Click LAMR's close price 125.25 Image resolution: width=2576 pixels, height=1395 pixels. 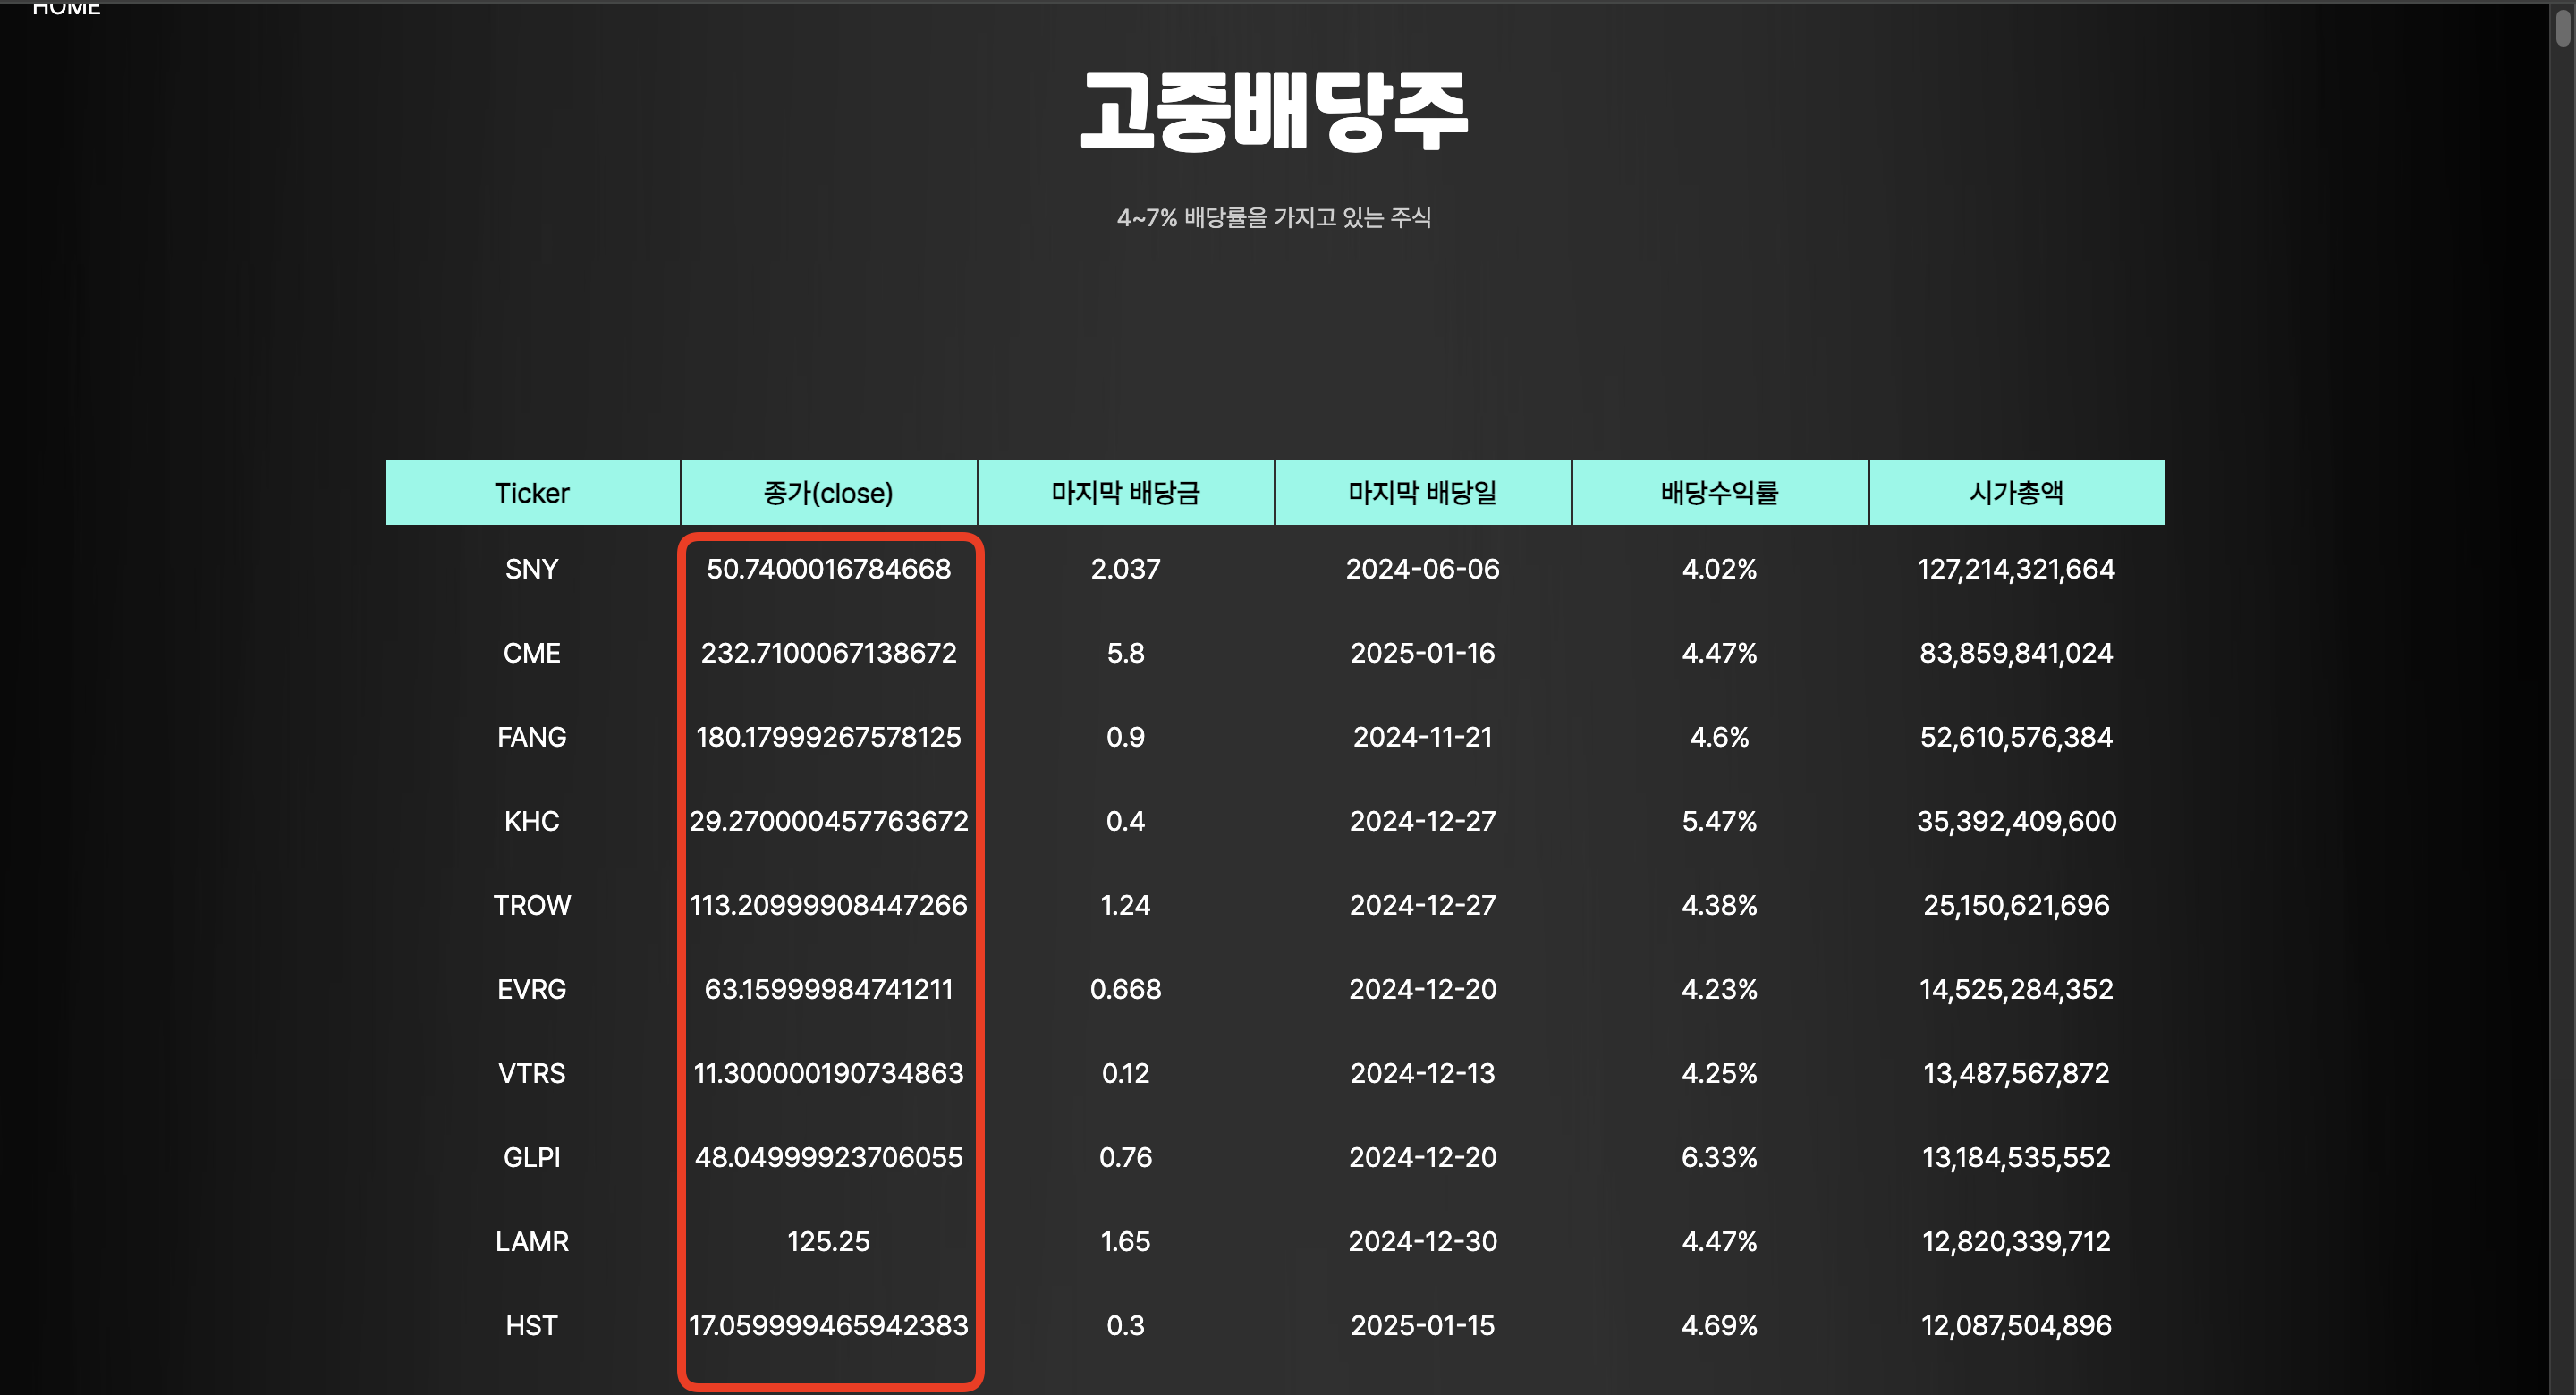(x=829, y=1241)
